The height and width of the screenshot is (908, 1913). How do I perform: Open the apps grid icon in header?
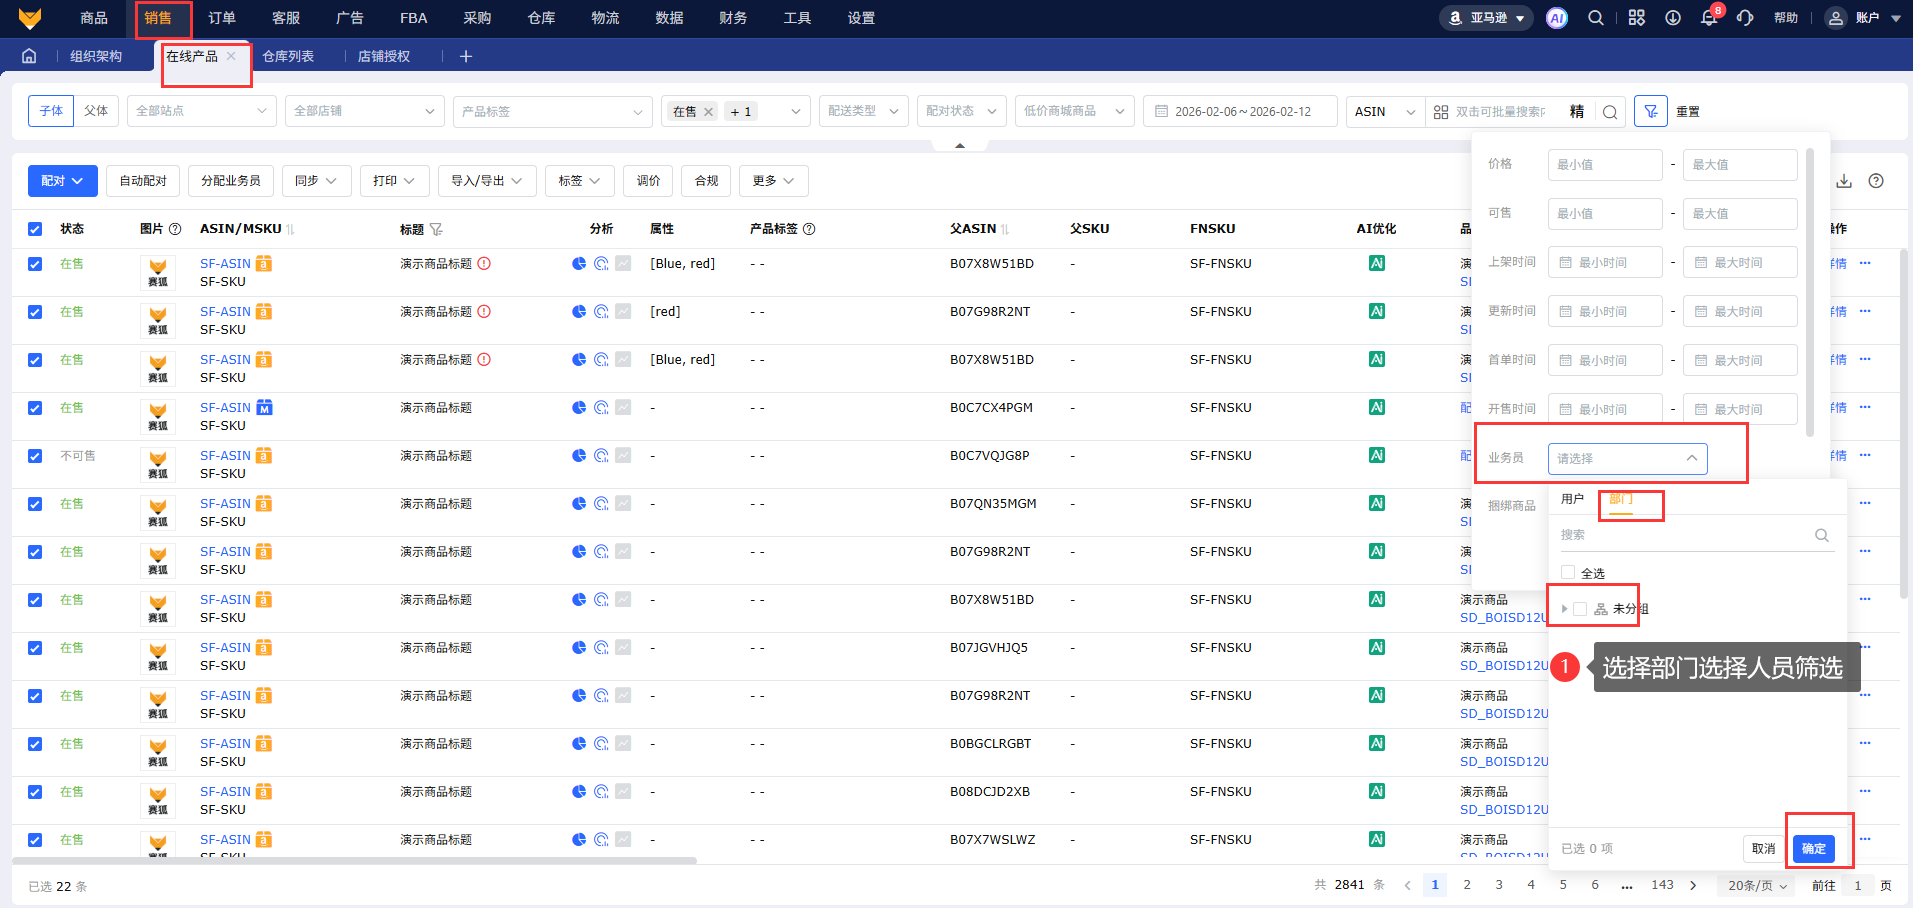[x=1636, y=18]
